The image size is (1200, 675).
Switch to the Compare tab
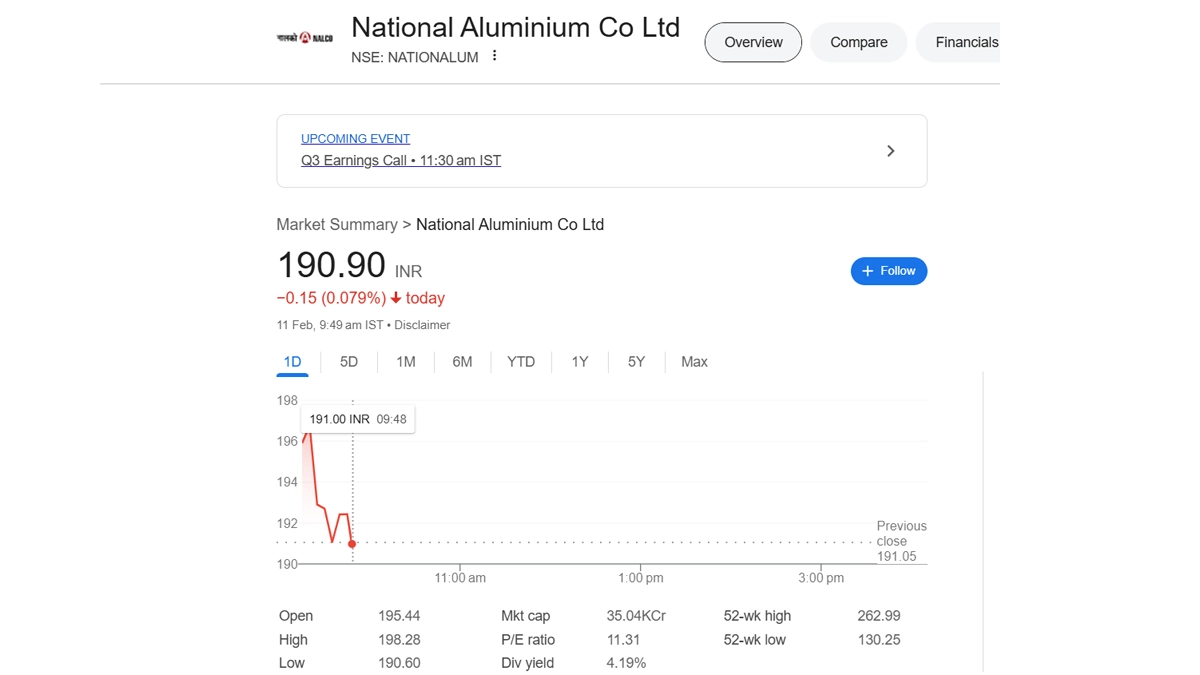point(858,42)
